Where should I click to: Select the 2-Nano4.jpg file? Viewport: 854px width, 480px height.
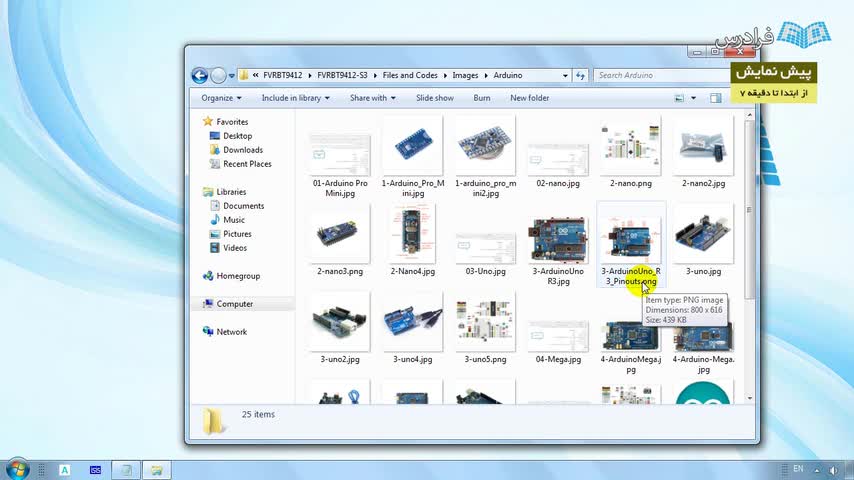pyautogui.click(x=413, y=242)
